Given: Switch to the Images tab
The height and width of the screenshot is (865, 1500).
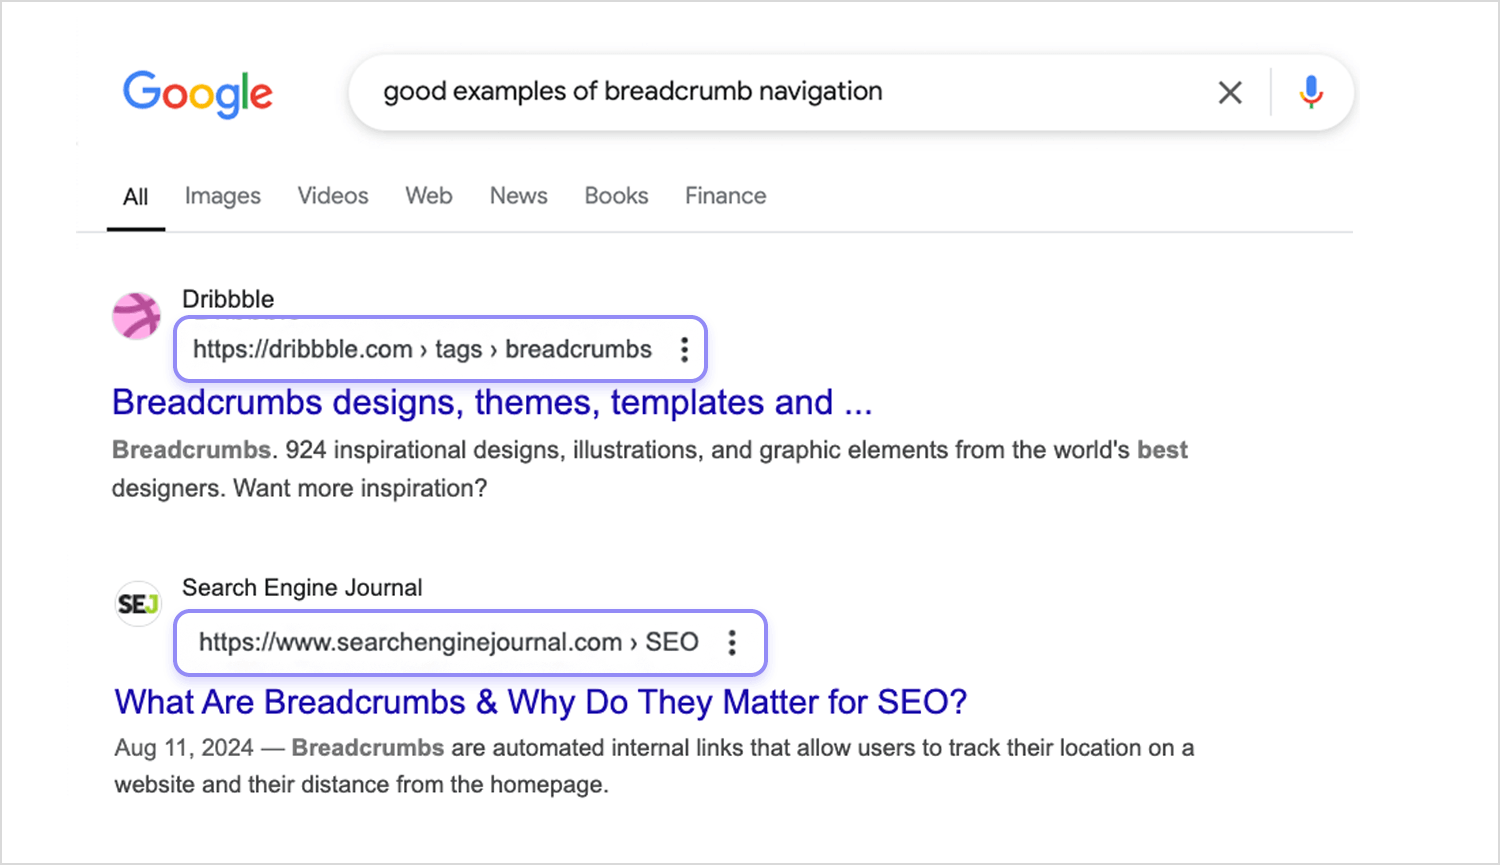Looking at the screenshot, I should [x=223, y=196].
